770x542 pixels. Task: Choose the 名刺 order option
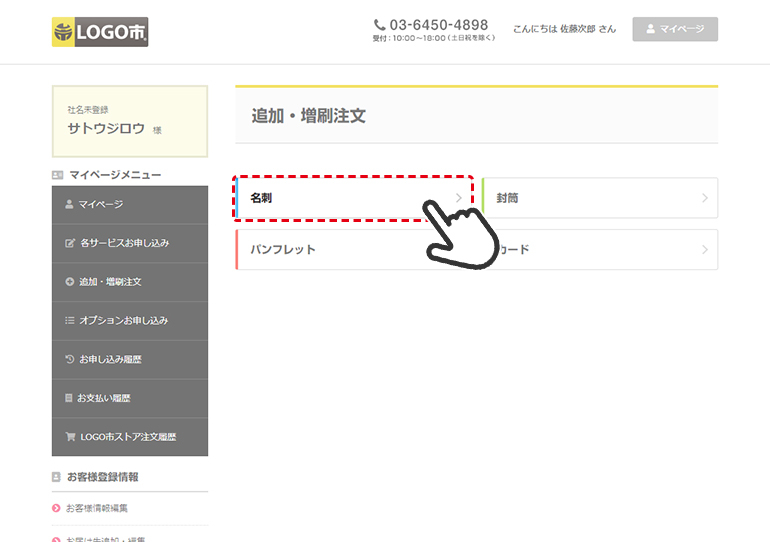tap(354, 198)
